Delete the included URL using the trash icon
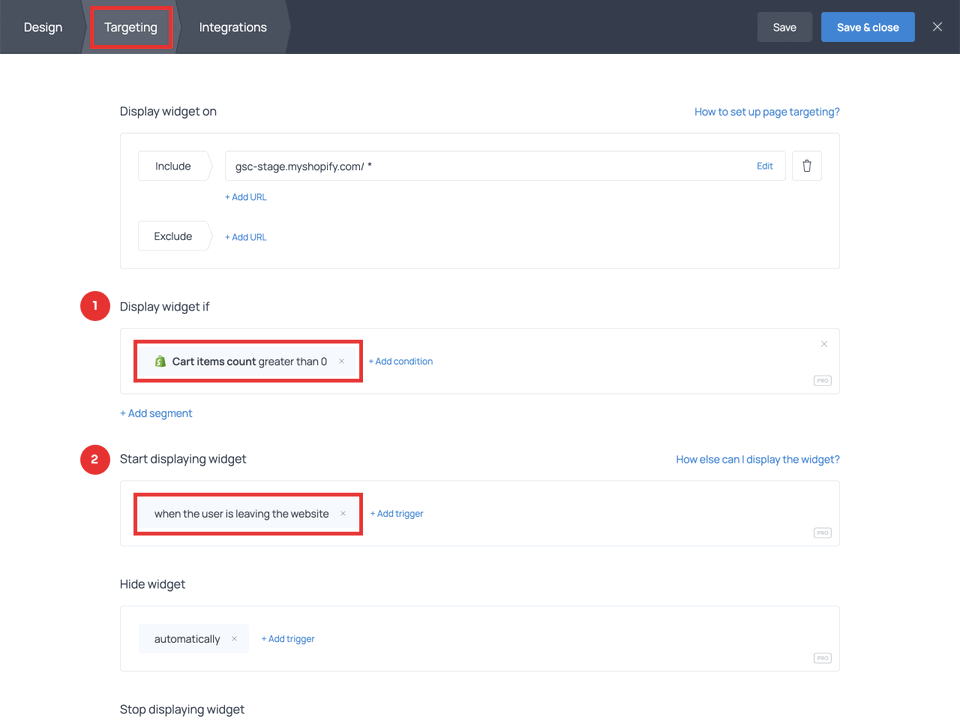The height and width of the screenshot is (720, 960). pos(807,165)
